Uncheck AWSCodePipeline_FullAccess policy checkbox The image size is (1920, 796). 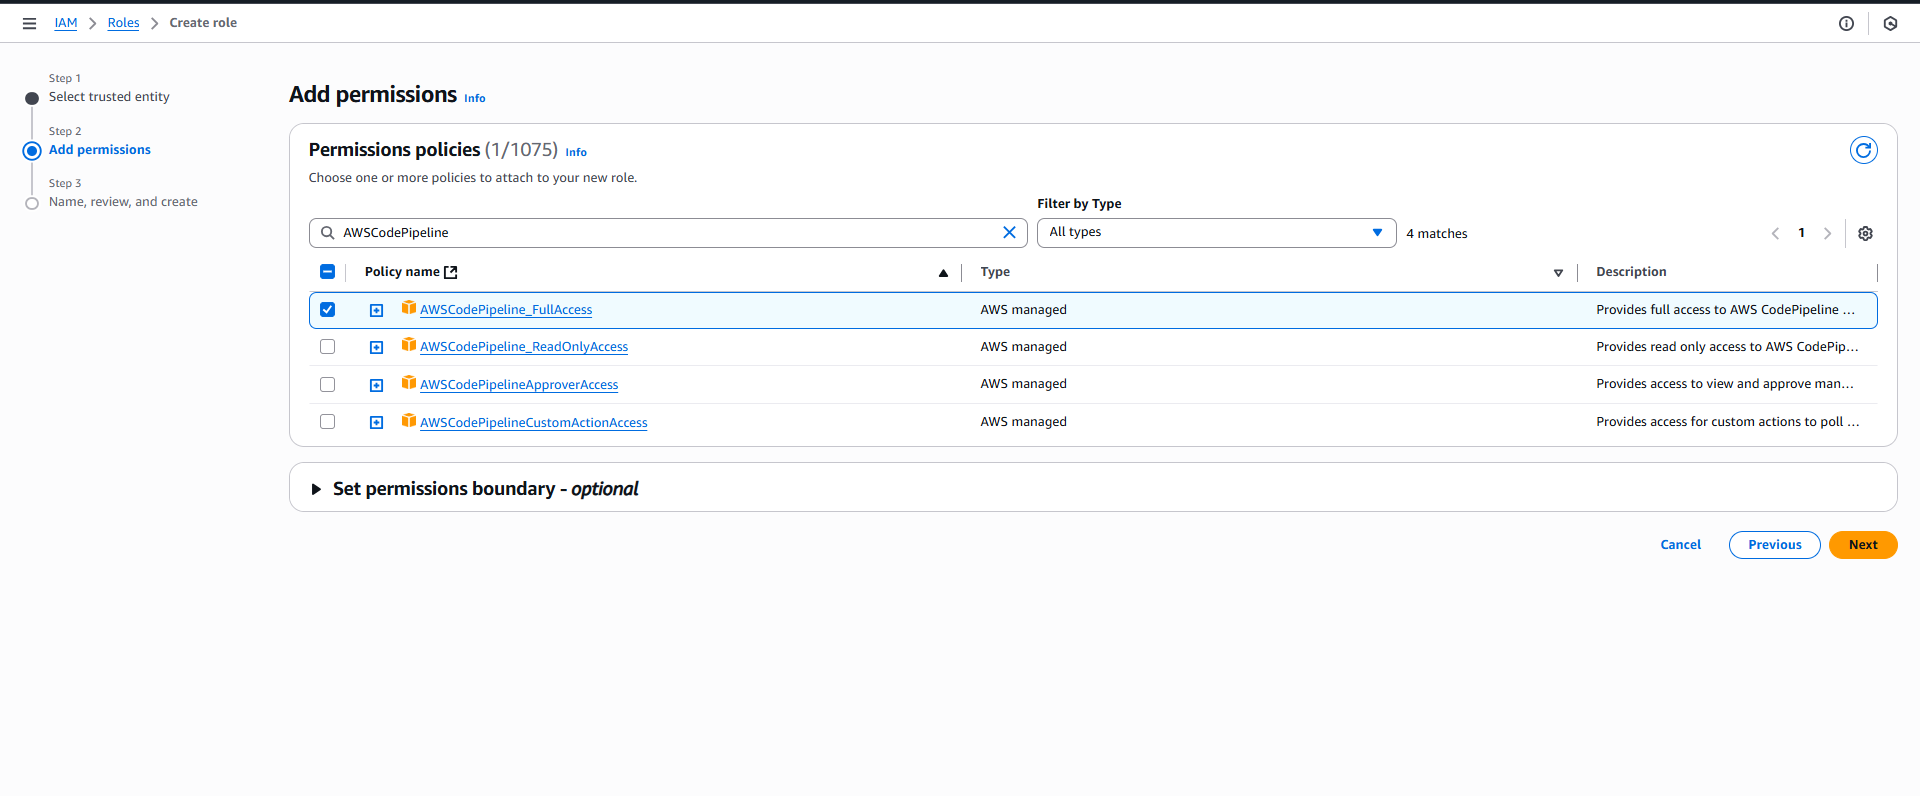pyautogui.click(x=327, y=310)
